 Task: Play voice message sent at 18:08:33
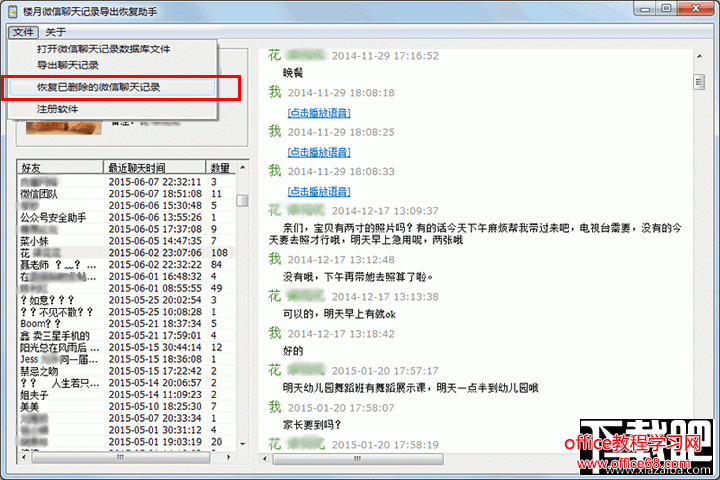[319, 192]
